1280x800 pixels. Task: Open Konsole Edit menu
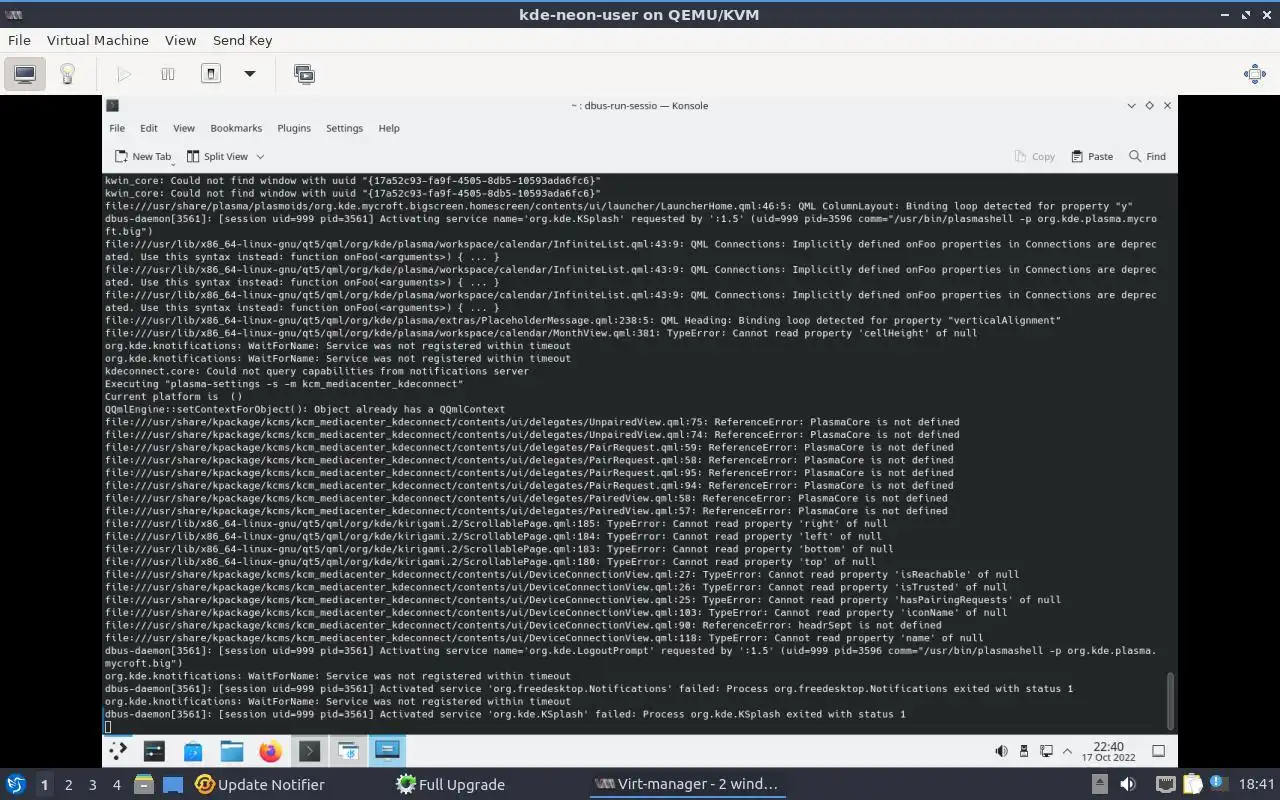pyautogui.click(x=149, y=128)
